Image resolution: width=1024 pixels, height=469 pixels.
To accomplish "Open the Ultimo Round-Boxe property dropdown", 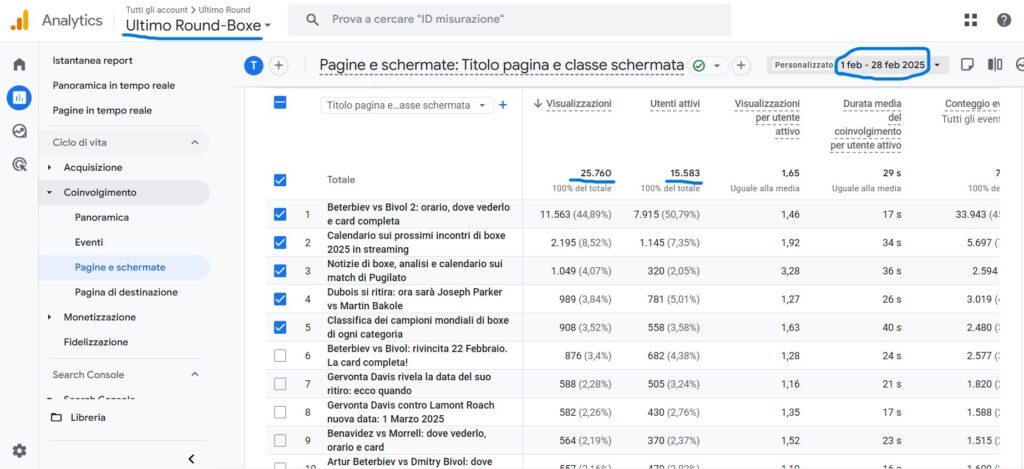I will 198,24.
